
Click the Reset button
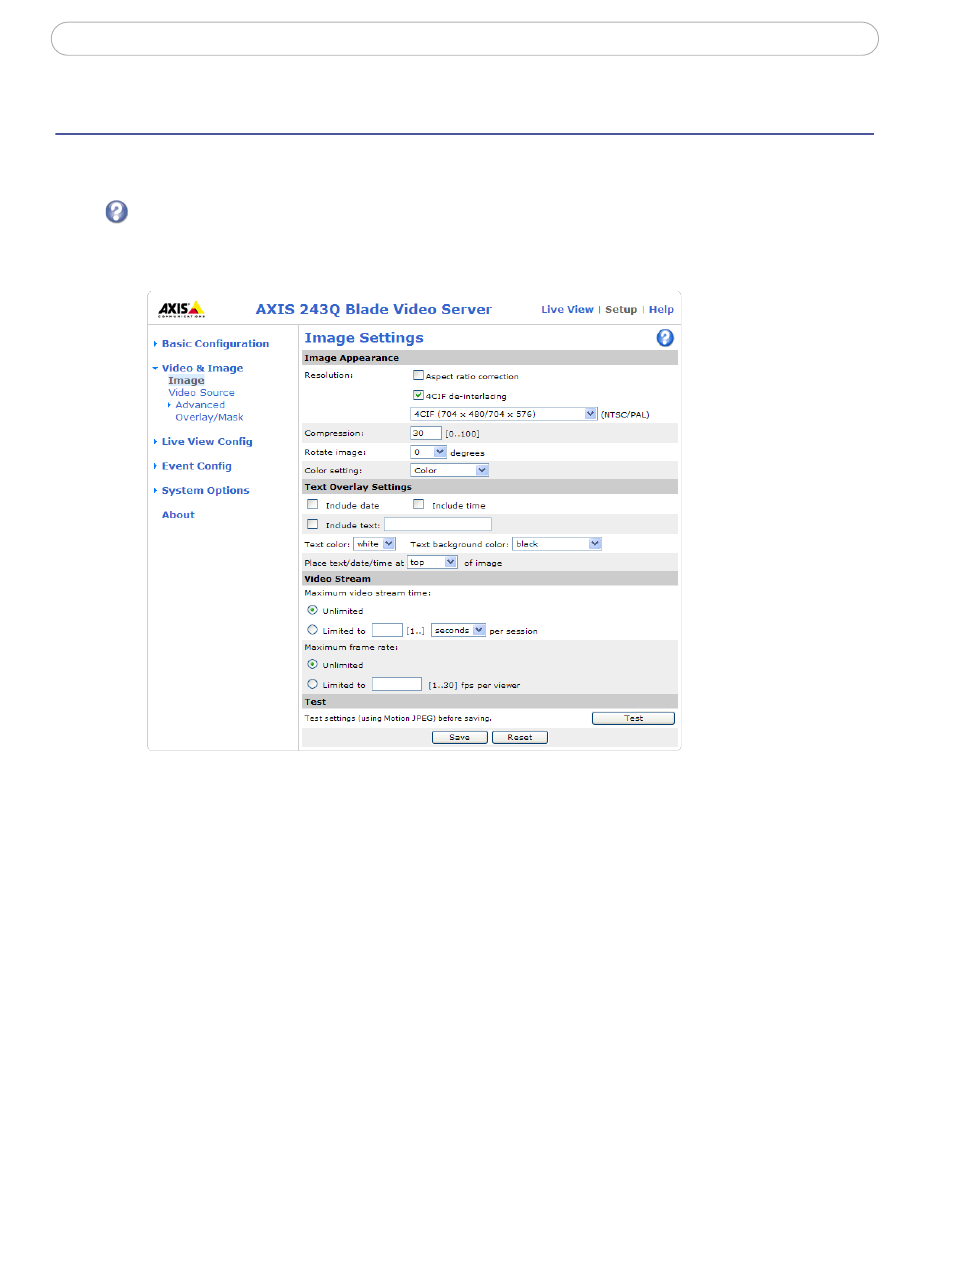point(520,737)
